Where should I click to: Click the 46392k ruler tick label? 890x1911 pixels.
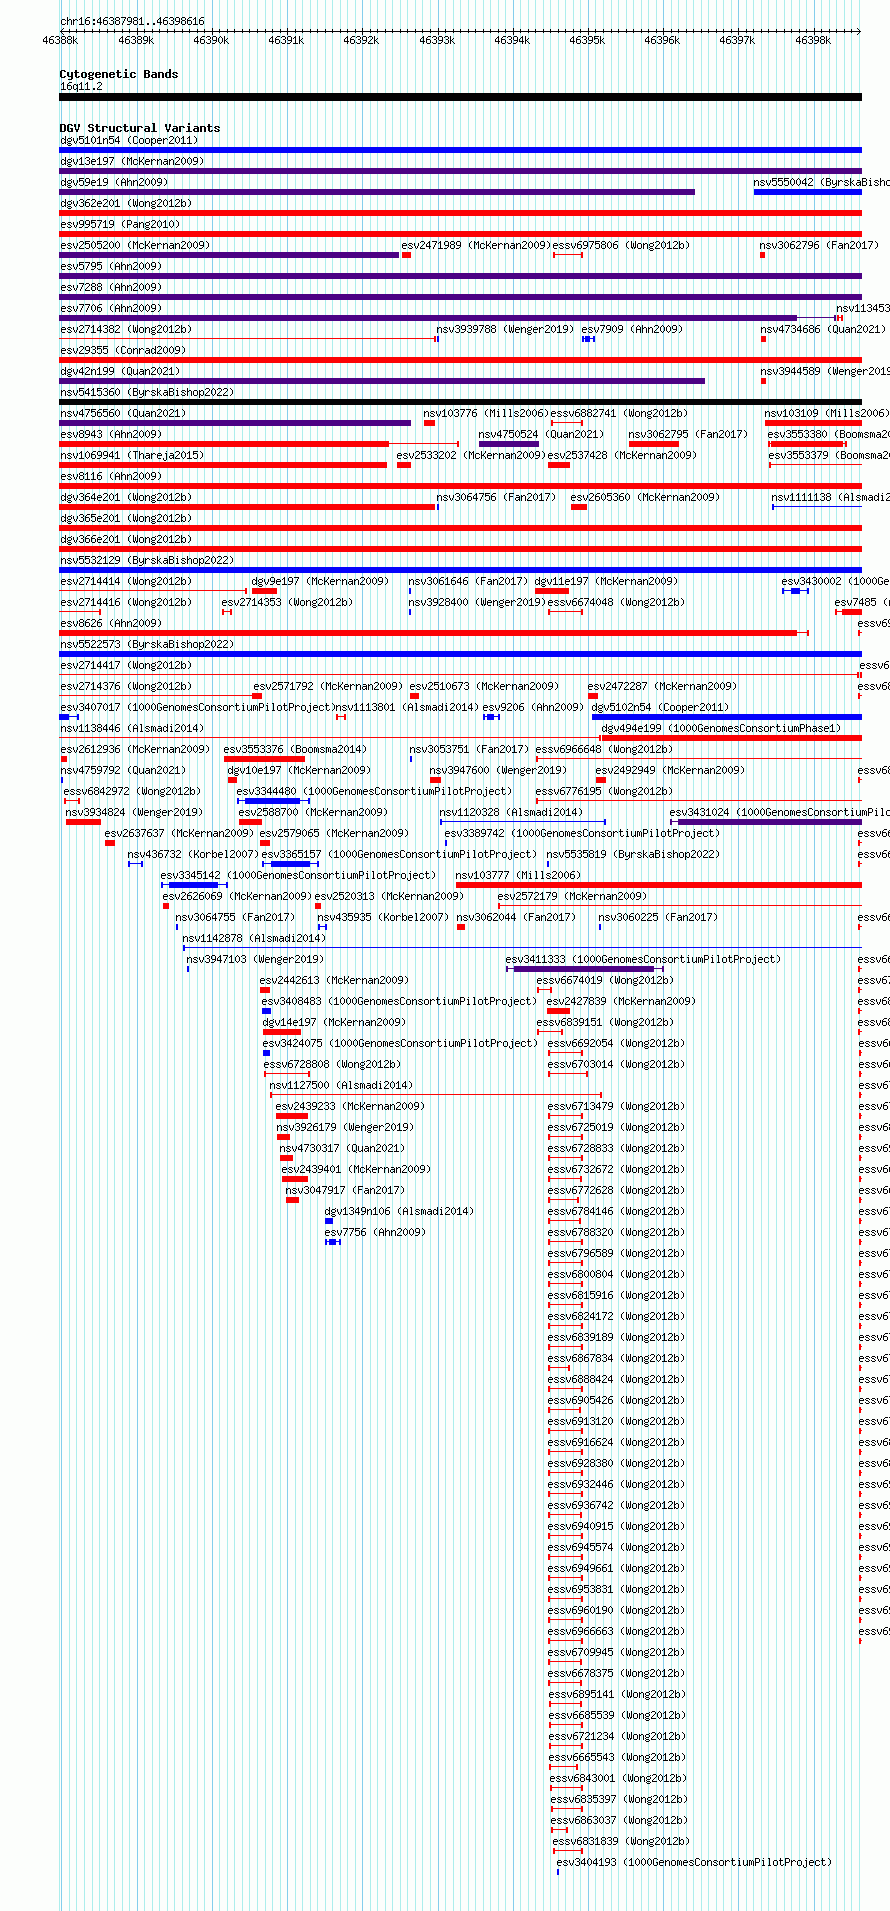click(x=361, y=40)
